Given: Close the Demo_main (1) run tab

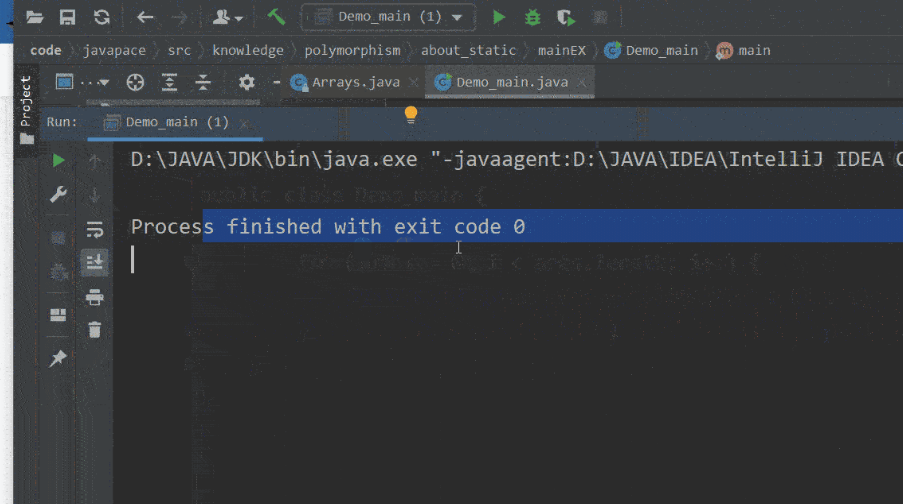Looking at the screenshot, I should (x=244, y=123).
